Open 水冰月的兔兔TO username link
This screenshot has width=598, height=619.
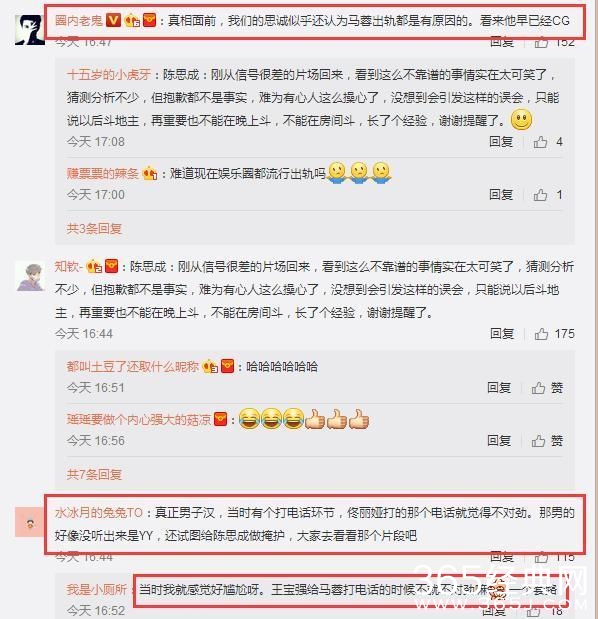[x=99, y=512]
